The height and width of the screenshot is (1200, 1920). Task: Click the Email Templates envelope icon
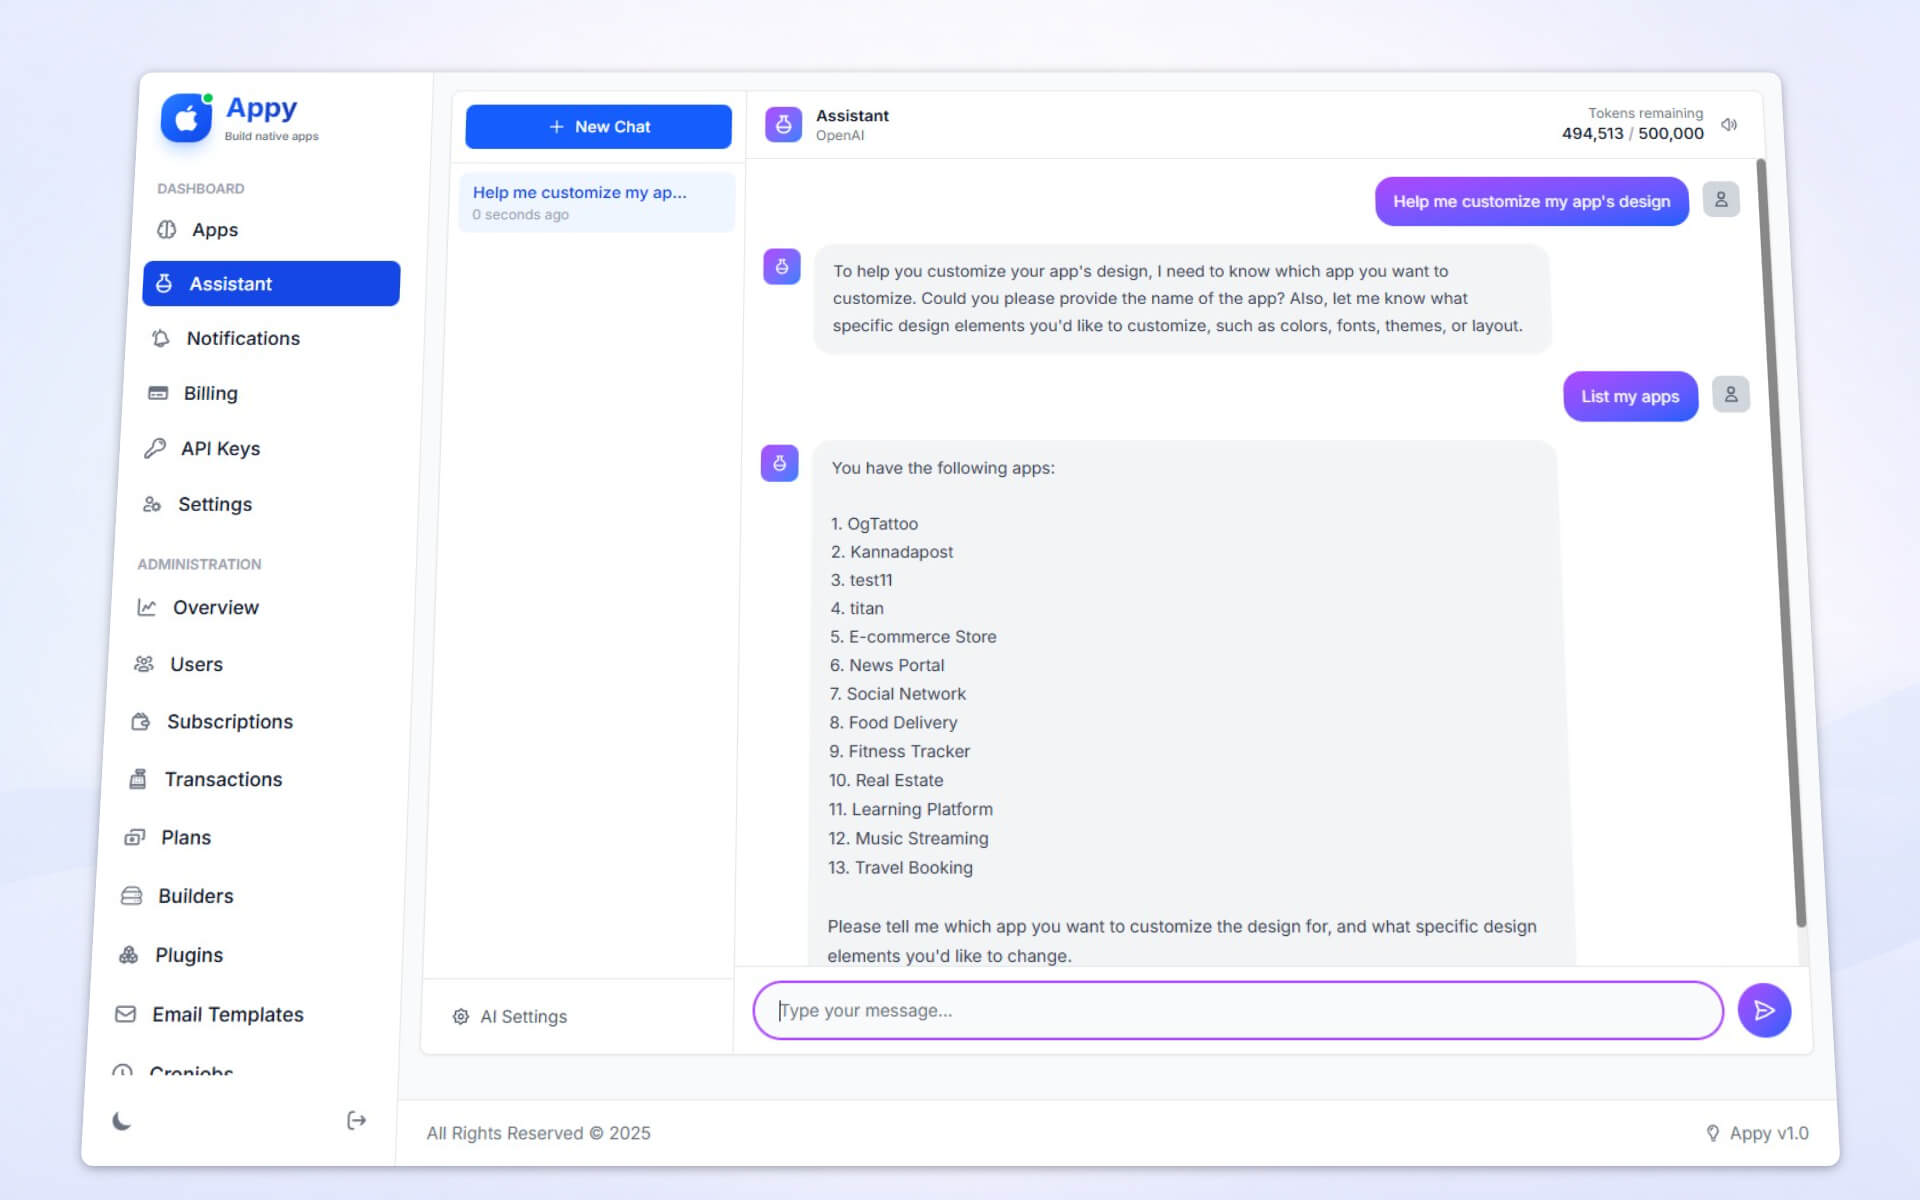[124, 1013]
